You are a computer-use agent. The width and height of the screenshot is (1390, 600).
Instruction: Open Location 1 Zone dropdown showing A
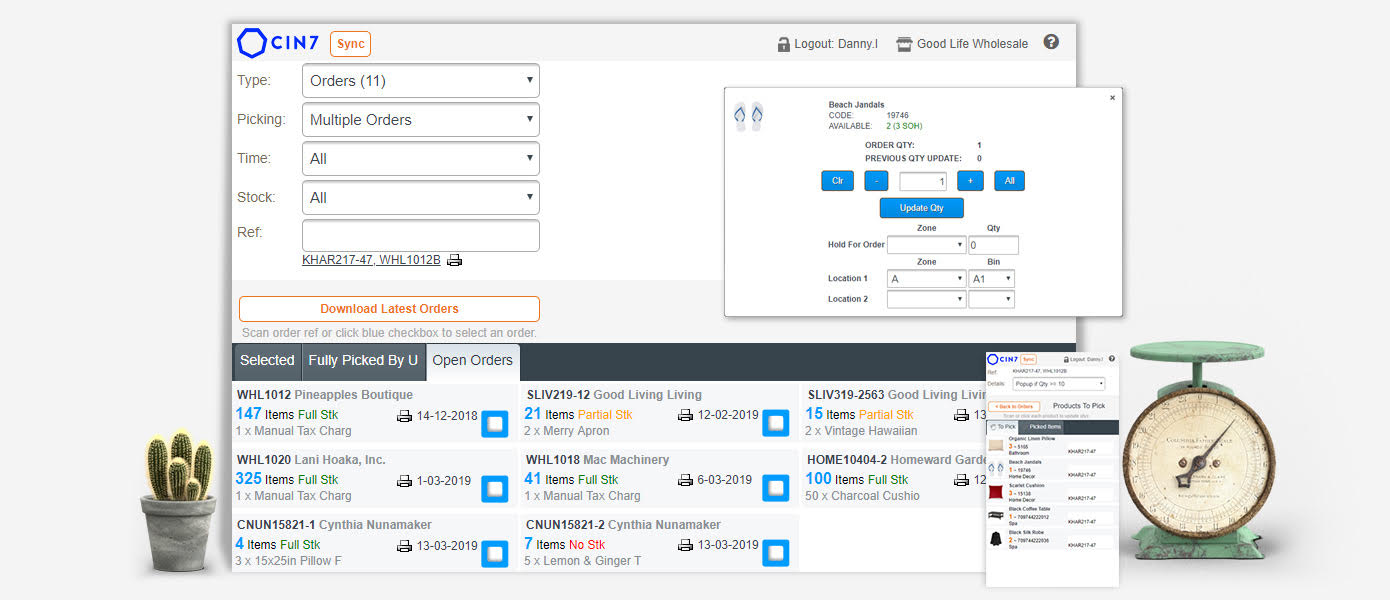tap(927, 279)
